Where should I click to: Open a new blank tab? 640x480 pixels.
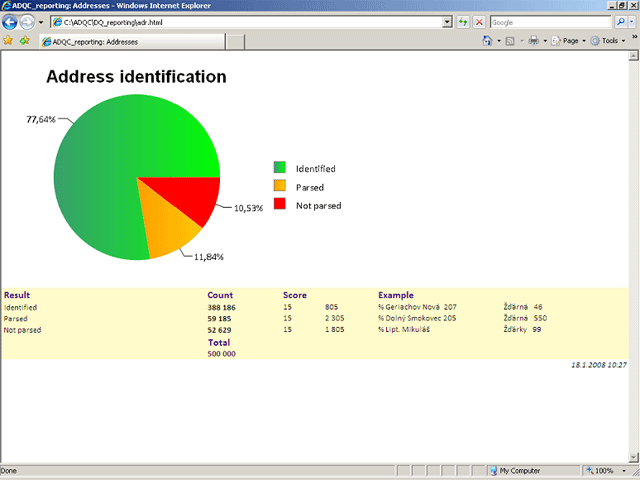click(x=236, y=42)
